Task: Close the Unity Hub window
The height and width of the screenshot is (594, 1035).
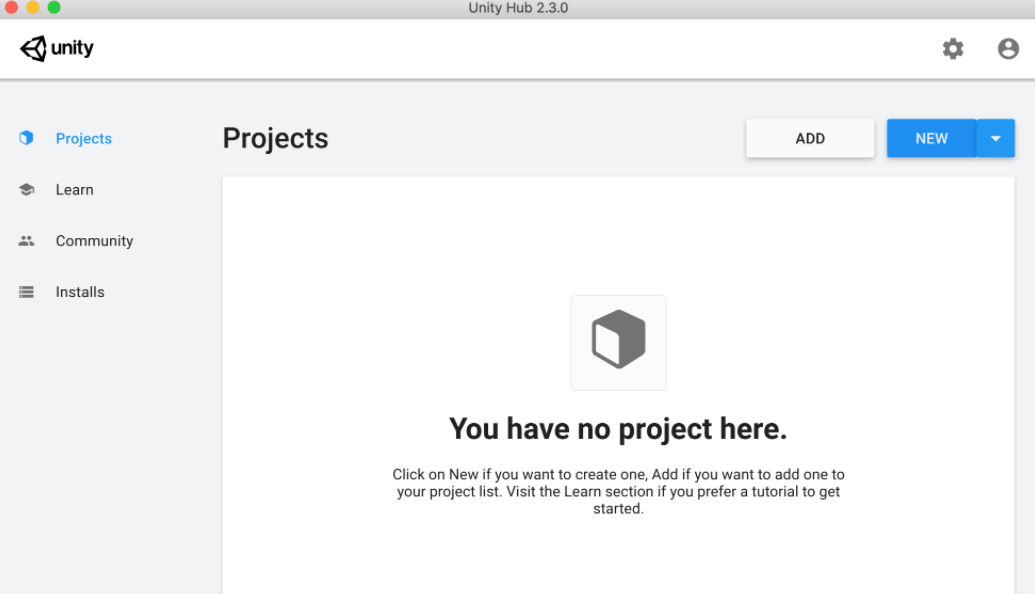Action: tap(11, 7)
